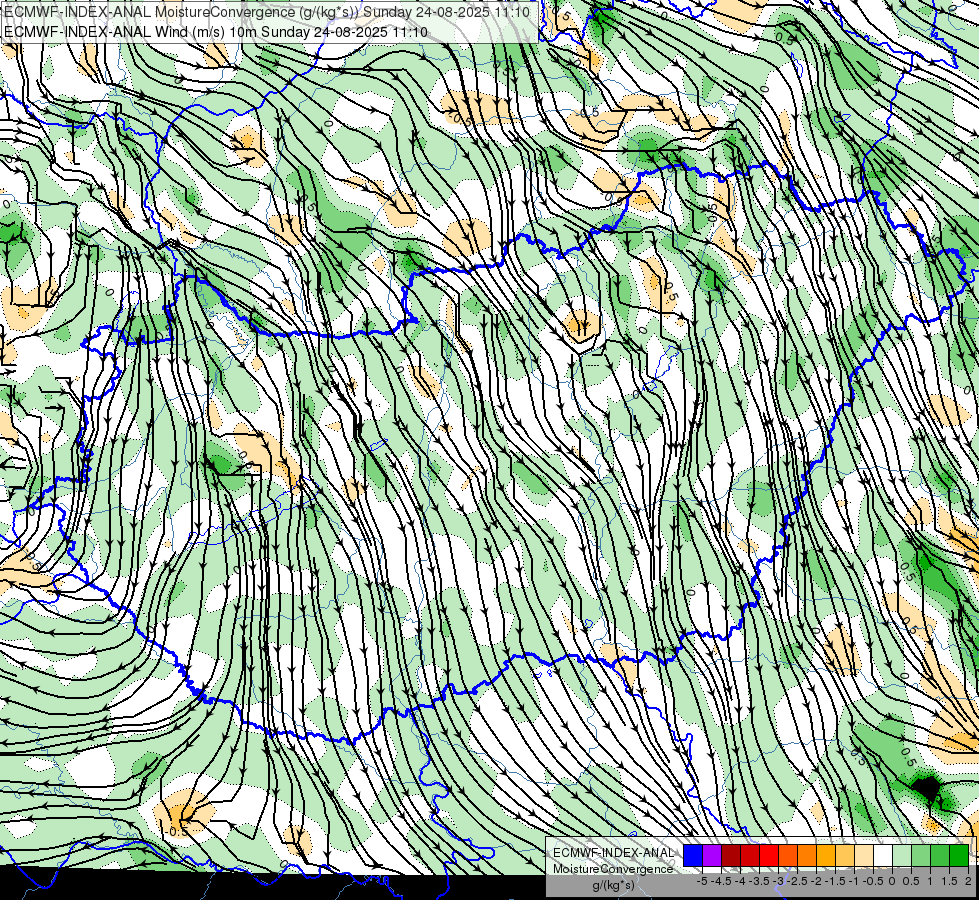The width and height of the screenshot is (979, 900).
Task: Click the -4.5 legend tick label
Action: 723,881
